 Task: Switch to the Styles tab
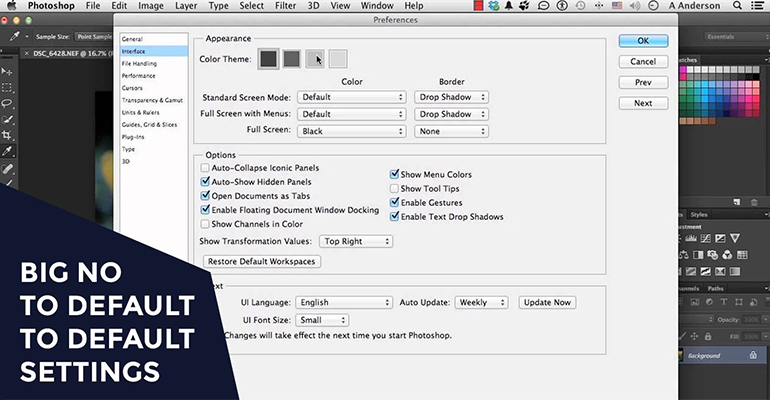(x=699, y=214)
